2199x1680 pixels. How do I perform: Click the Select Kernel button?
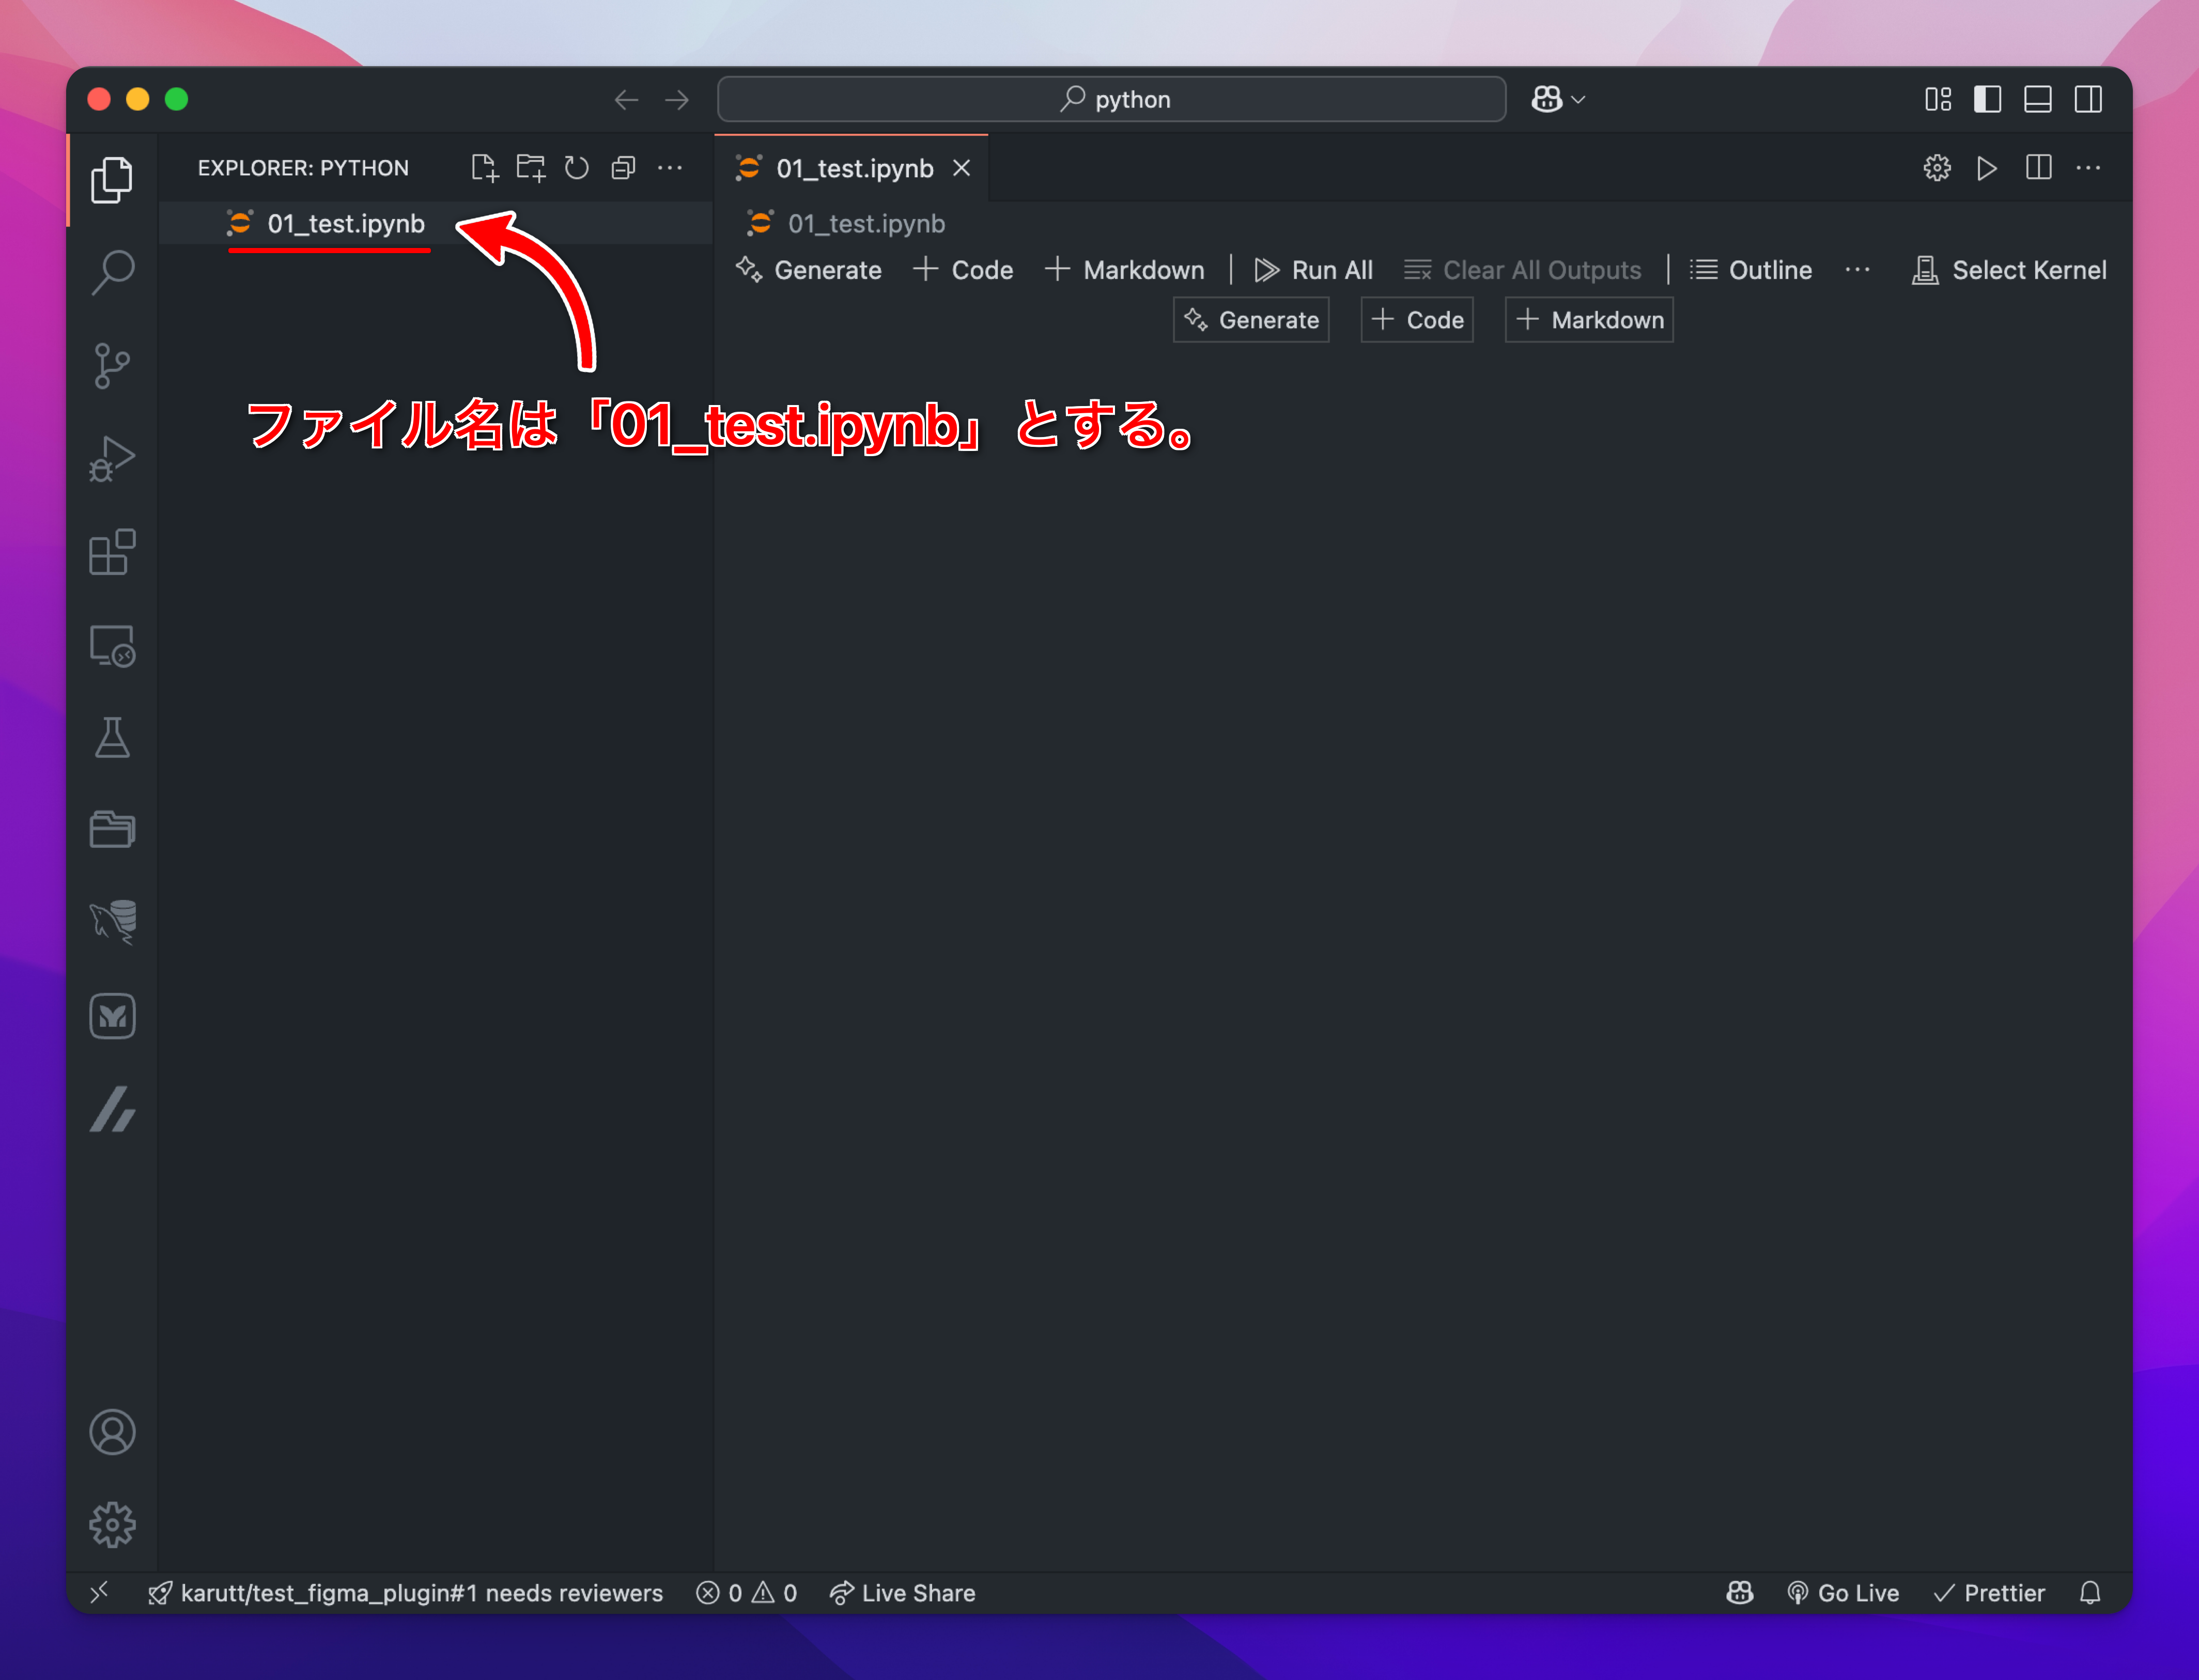coord(2009,270)
